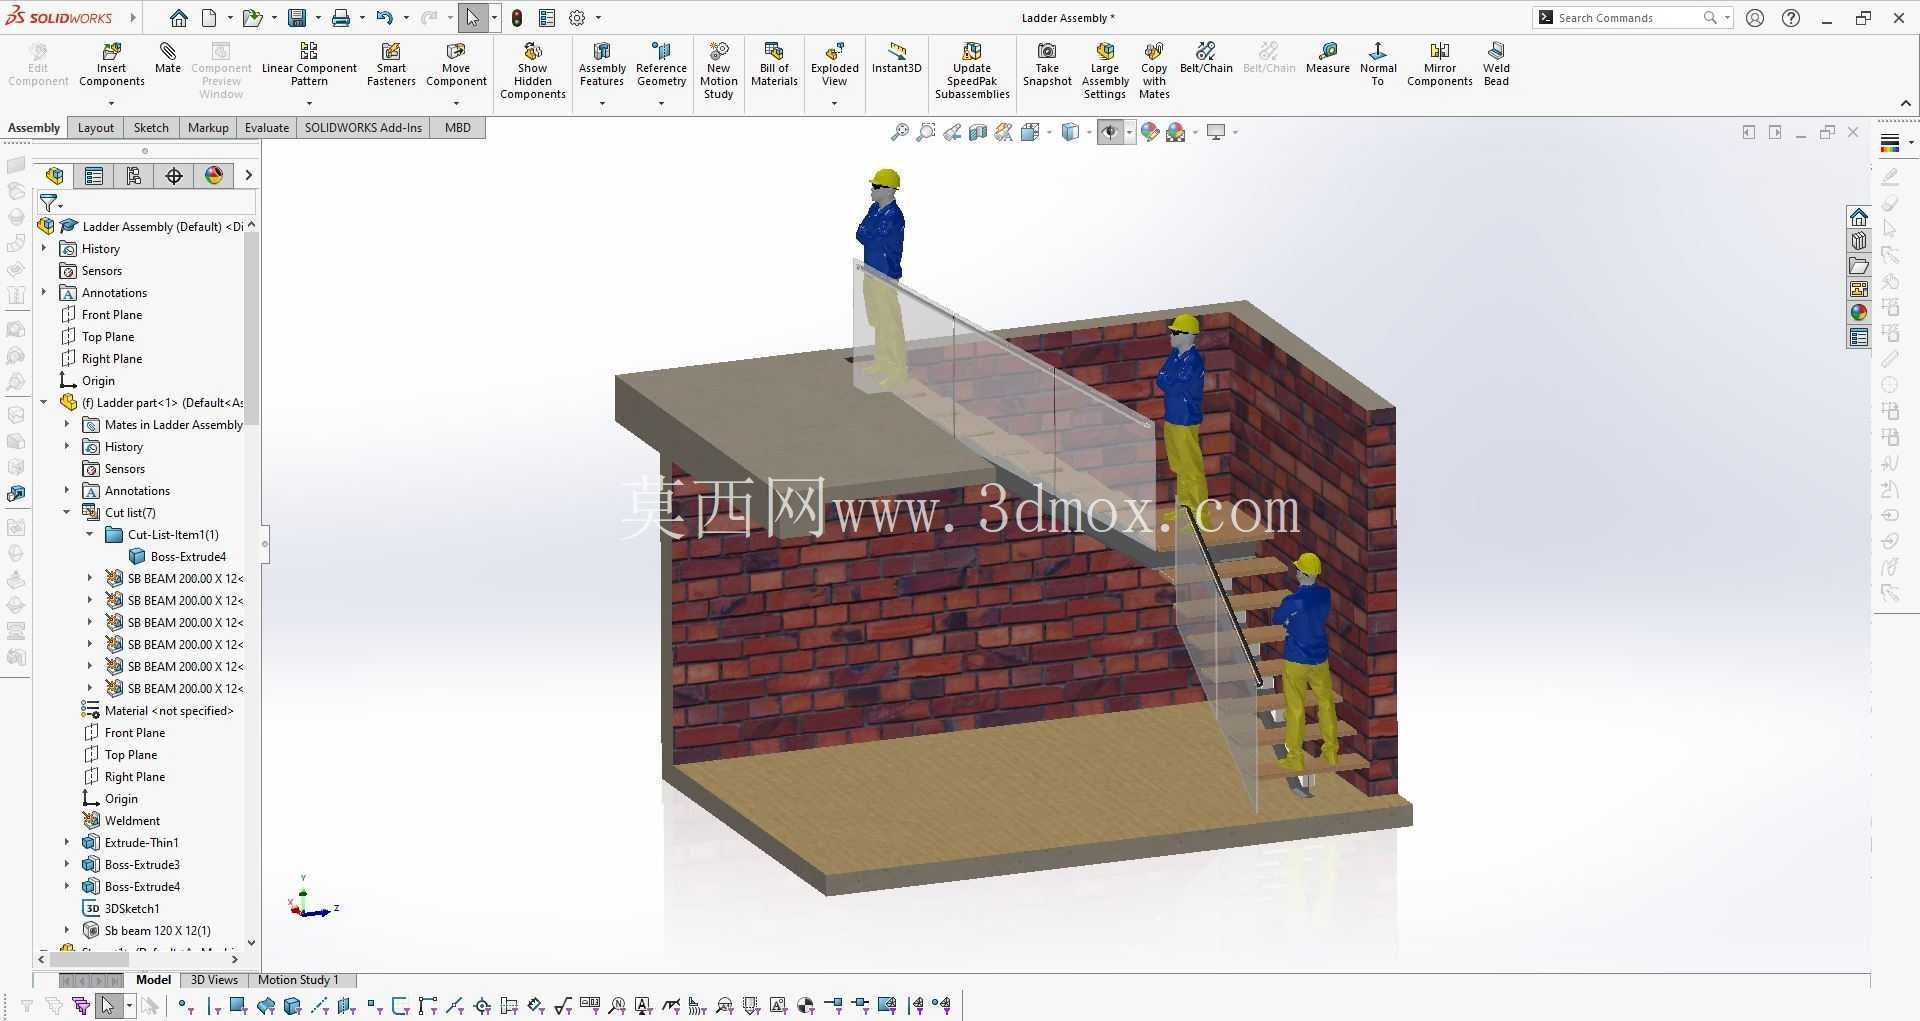The height and width of the screenshot is (1021, 1920).
Task: Open the SOLIDWORKS Add-Ins tab
Action: pyautogui.click(x=363, y=128)
